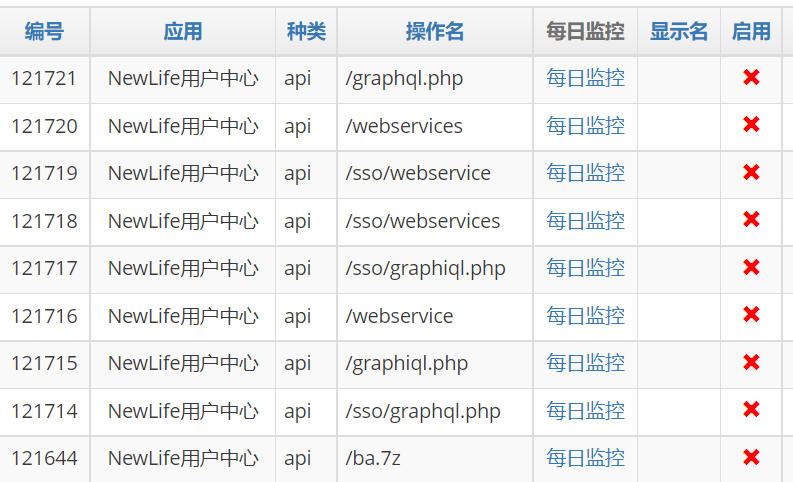
Task: Open 每日监控 link for row 121715
Action: click(x=585, y=363)
